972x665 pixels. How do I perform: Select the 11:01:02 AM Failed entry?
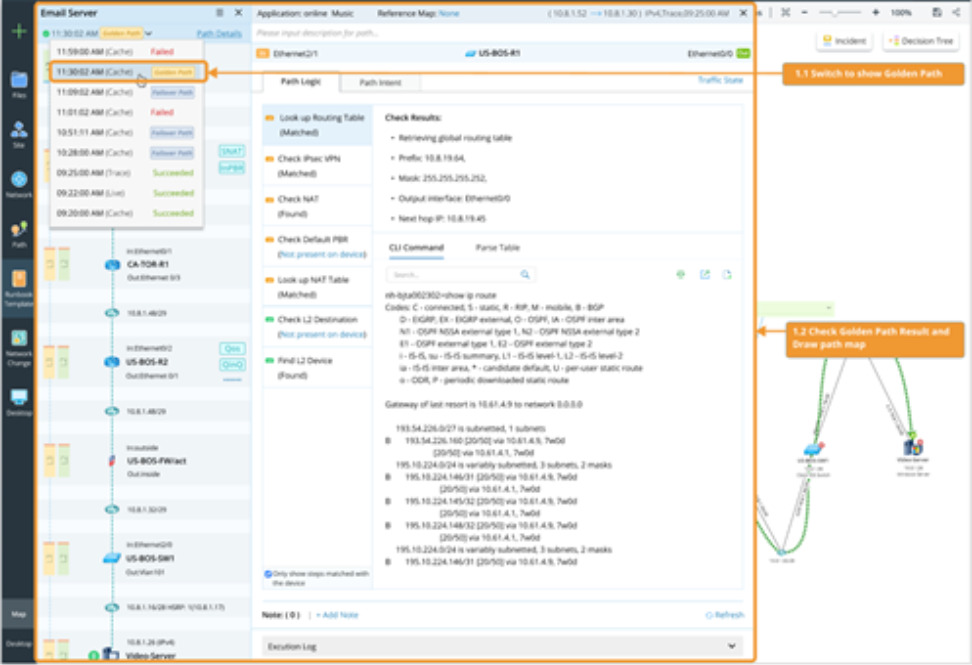[x=126, y=112]
